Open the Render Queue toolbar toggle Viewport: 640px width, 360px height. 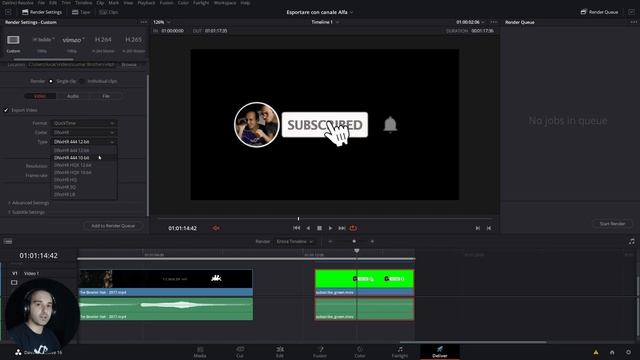tap(599, 12)
